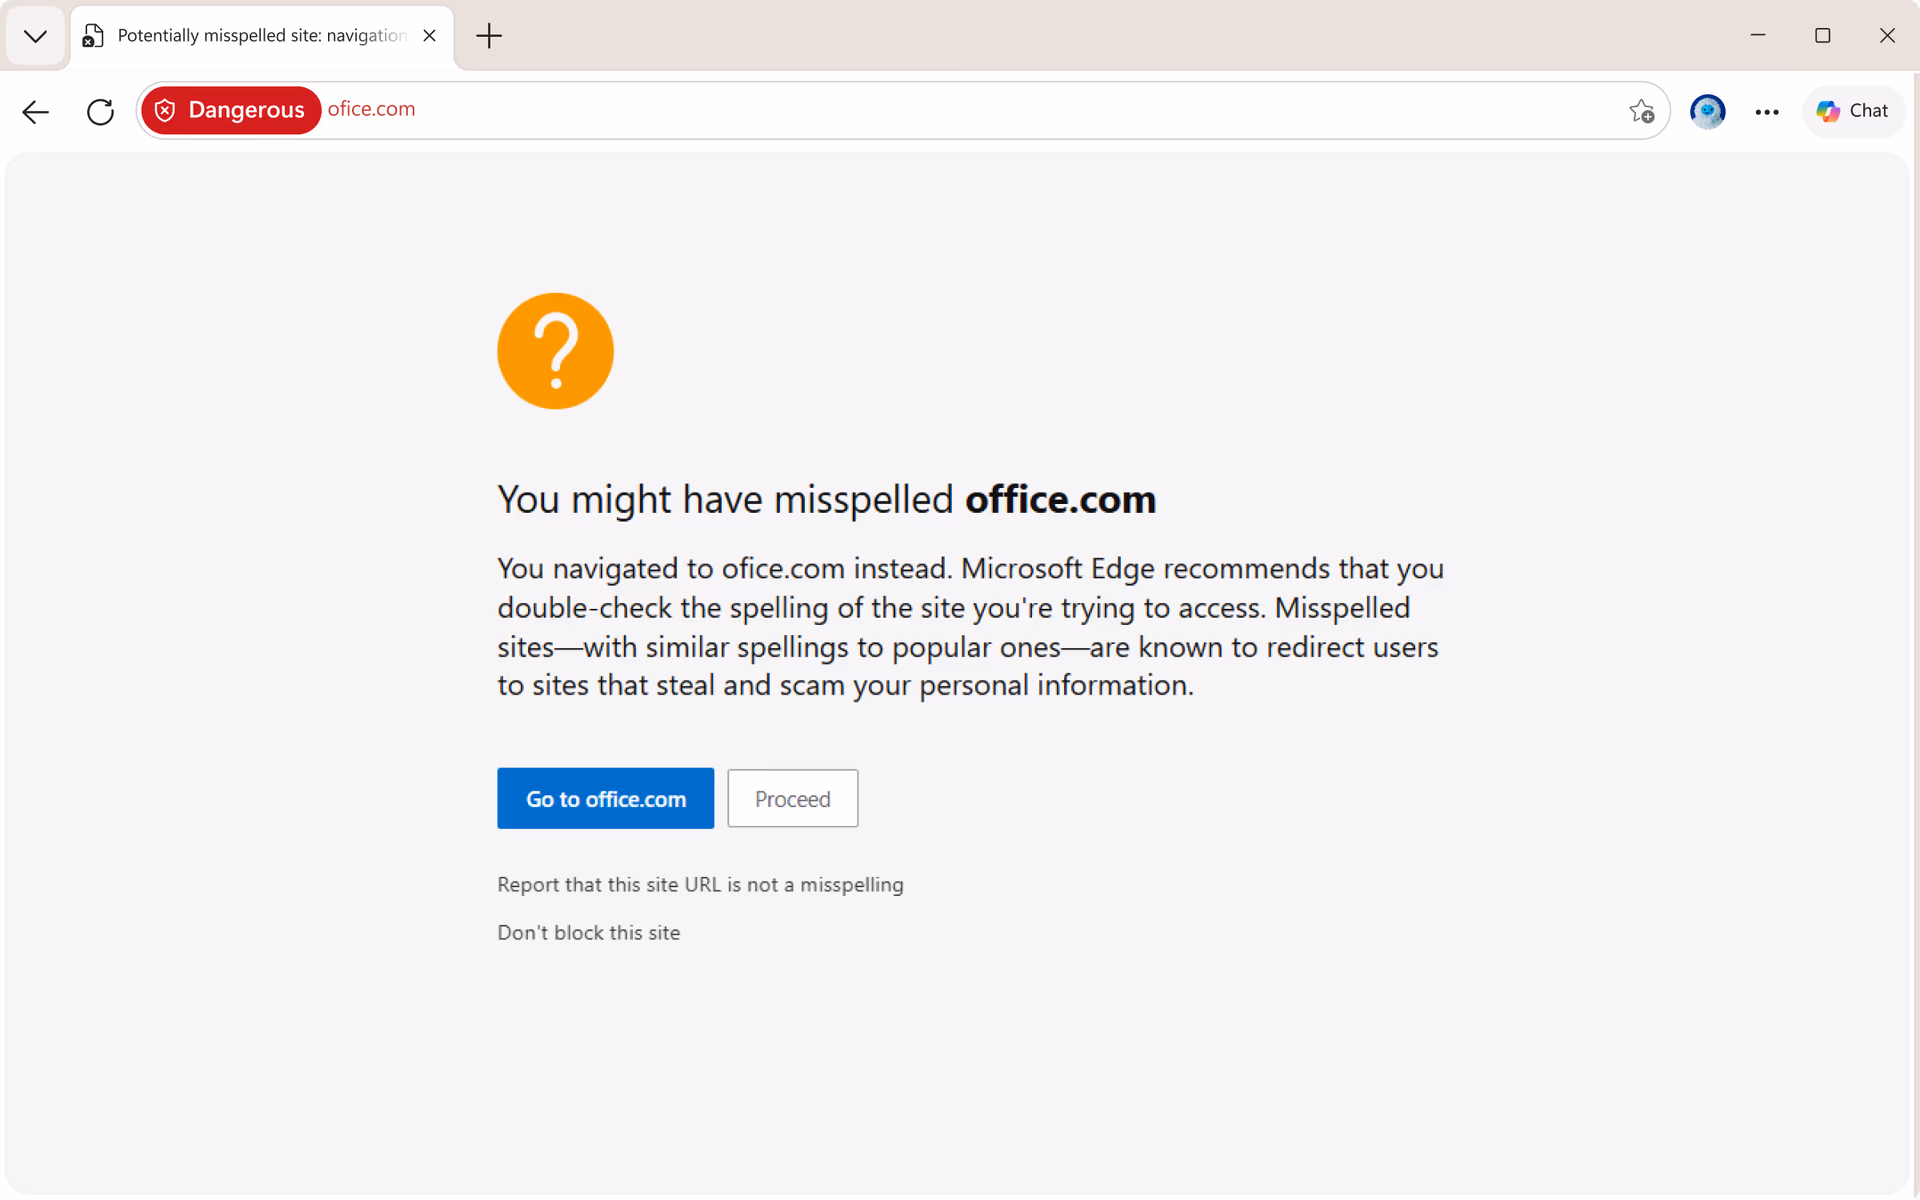Open the profile avatar menu
Viewport: 1920px width, 1200px height.
(x=1707, y=111)
